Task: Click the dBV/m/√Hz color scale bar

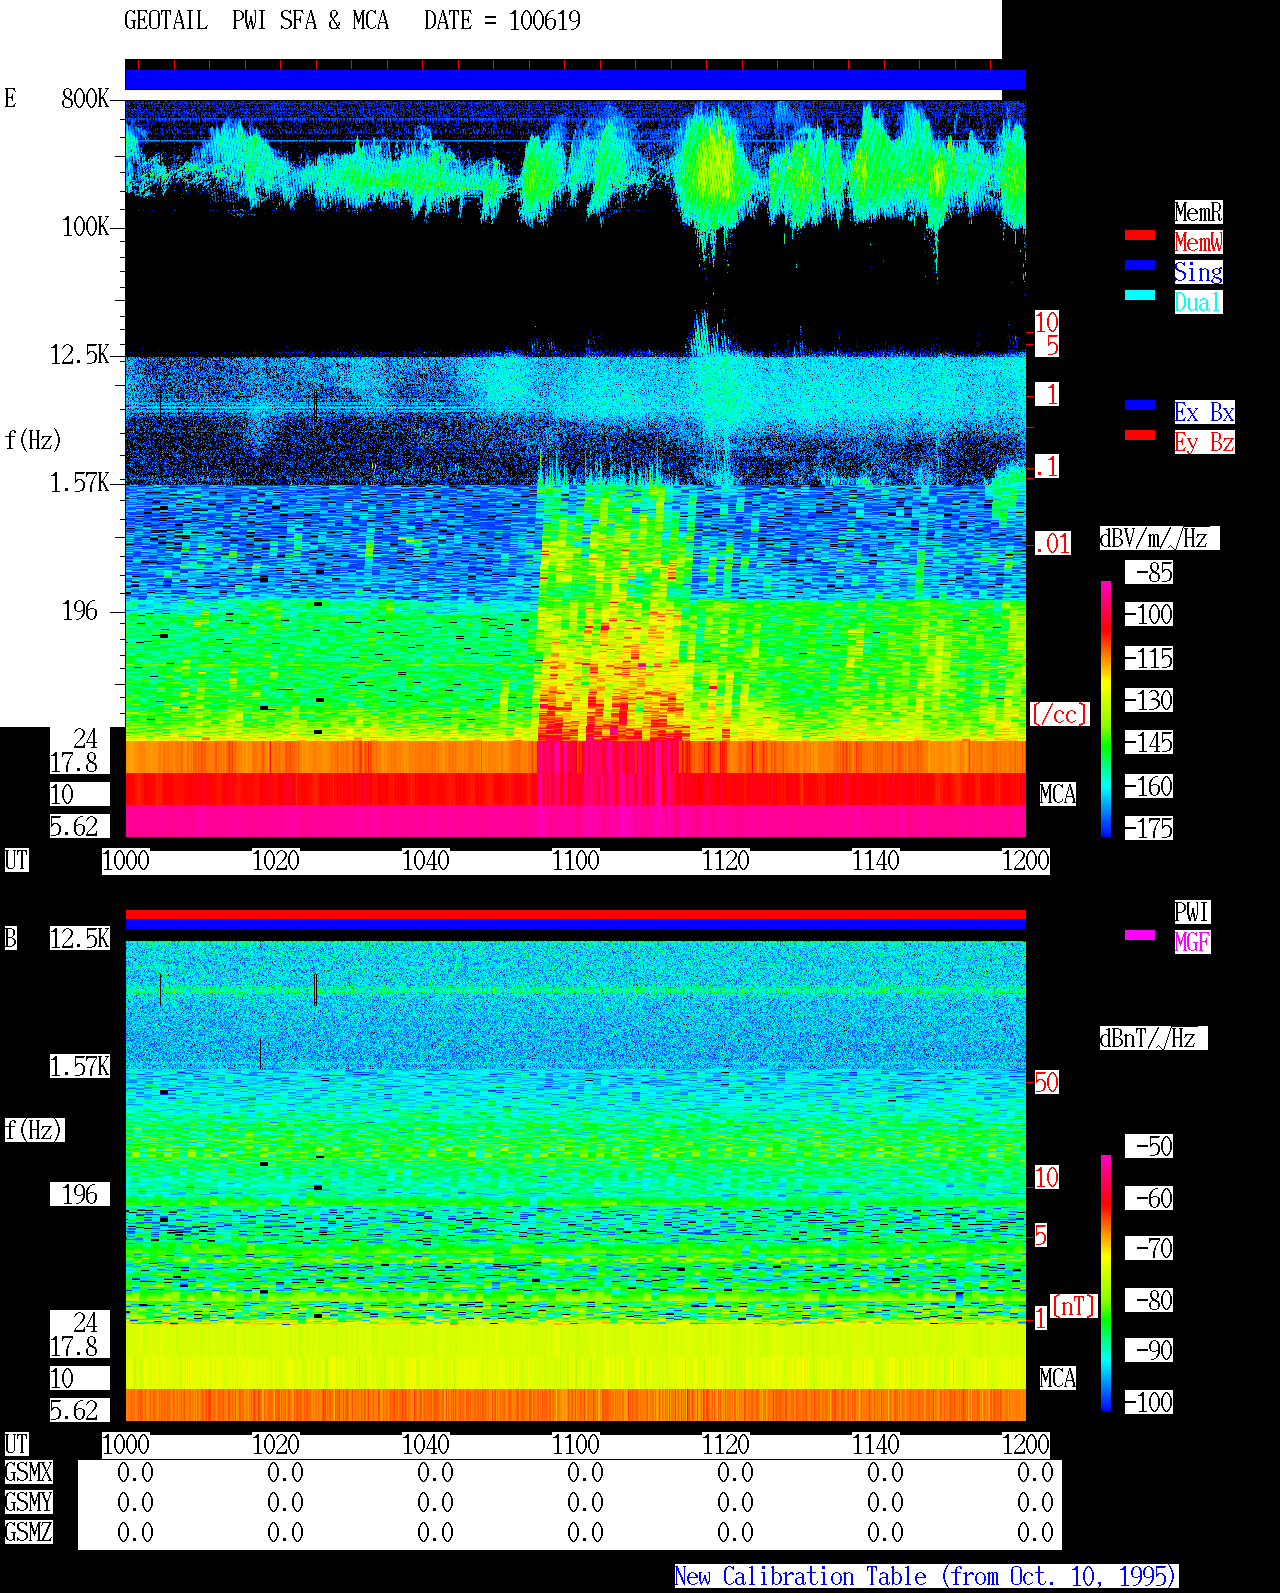Action: pos(1106,708)
